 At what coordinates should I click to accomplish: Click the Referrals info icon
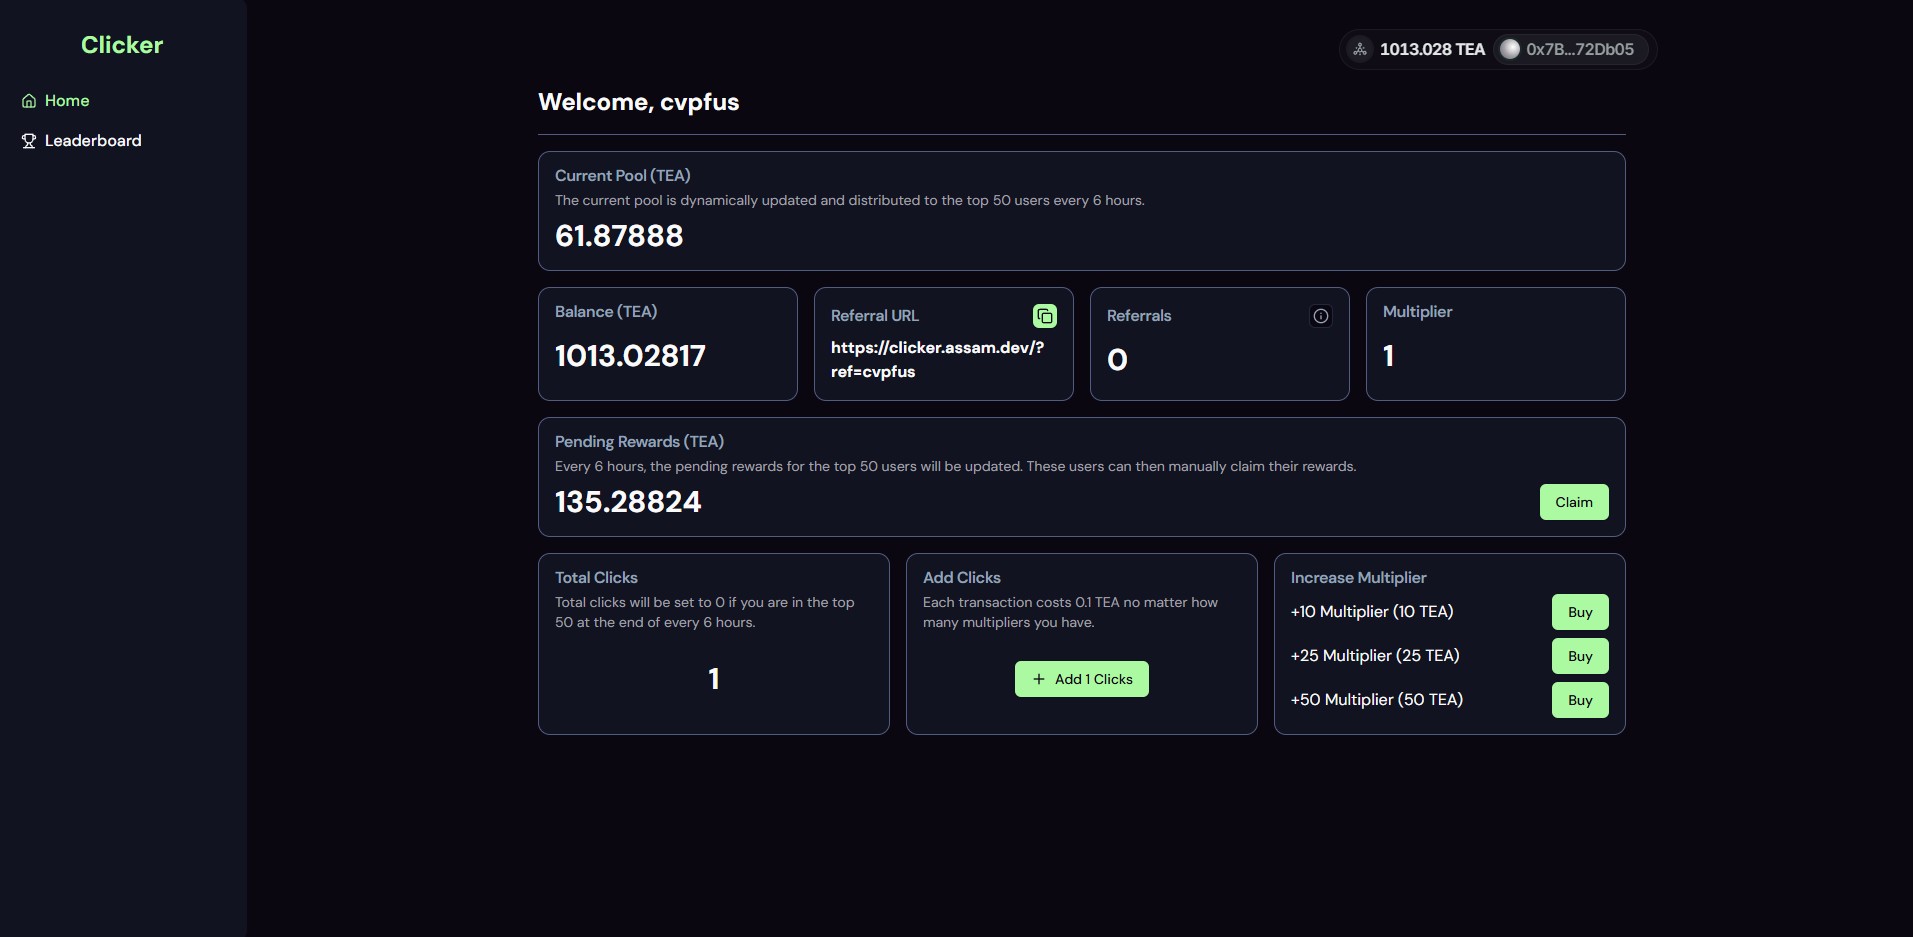click(1320, 316)
